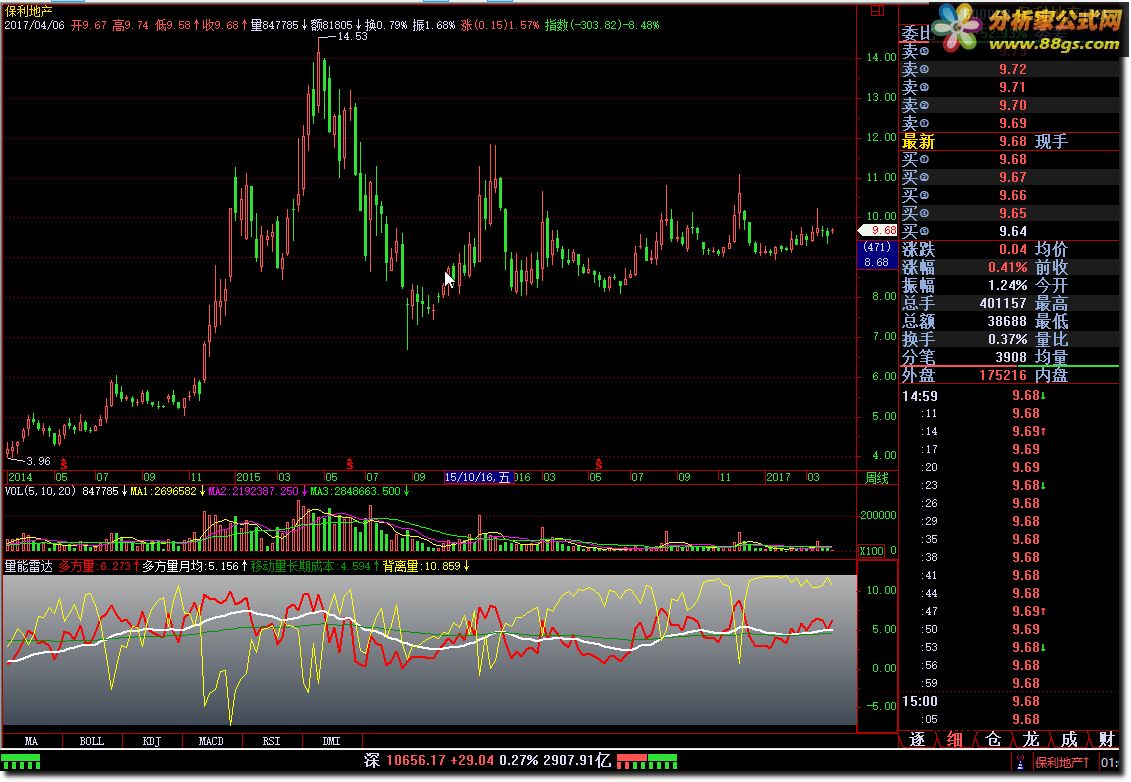Screen dimensions: 1131x782
Task: Click the 多方量月均:5.156 label
Action: pos(190,566)
